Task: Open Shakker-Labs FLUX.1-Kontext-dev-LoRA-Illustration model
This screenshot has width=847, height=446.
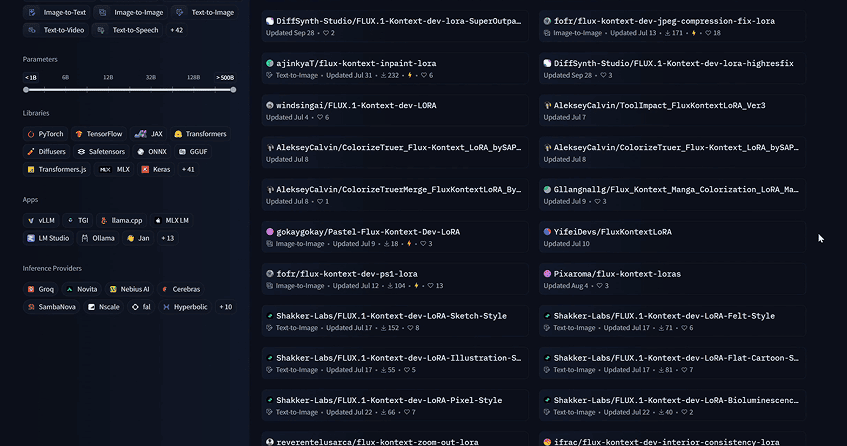Action: click(395, 363)
